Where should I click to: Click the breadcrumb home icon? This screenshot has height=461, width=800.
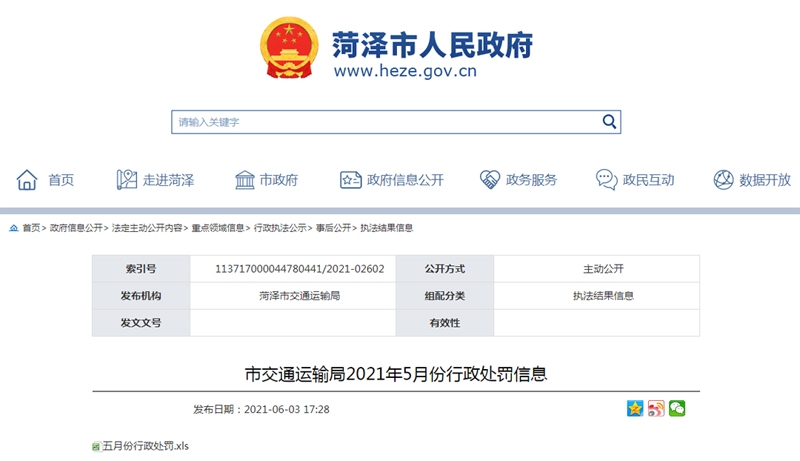14,228
